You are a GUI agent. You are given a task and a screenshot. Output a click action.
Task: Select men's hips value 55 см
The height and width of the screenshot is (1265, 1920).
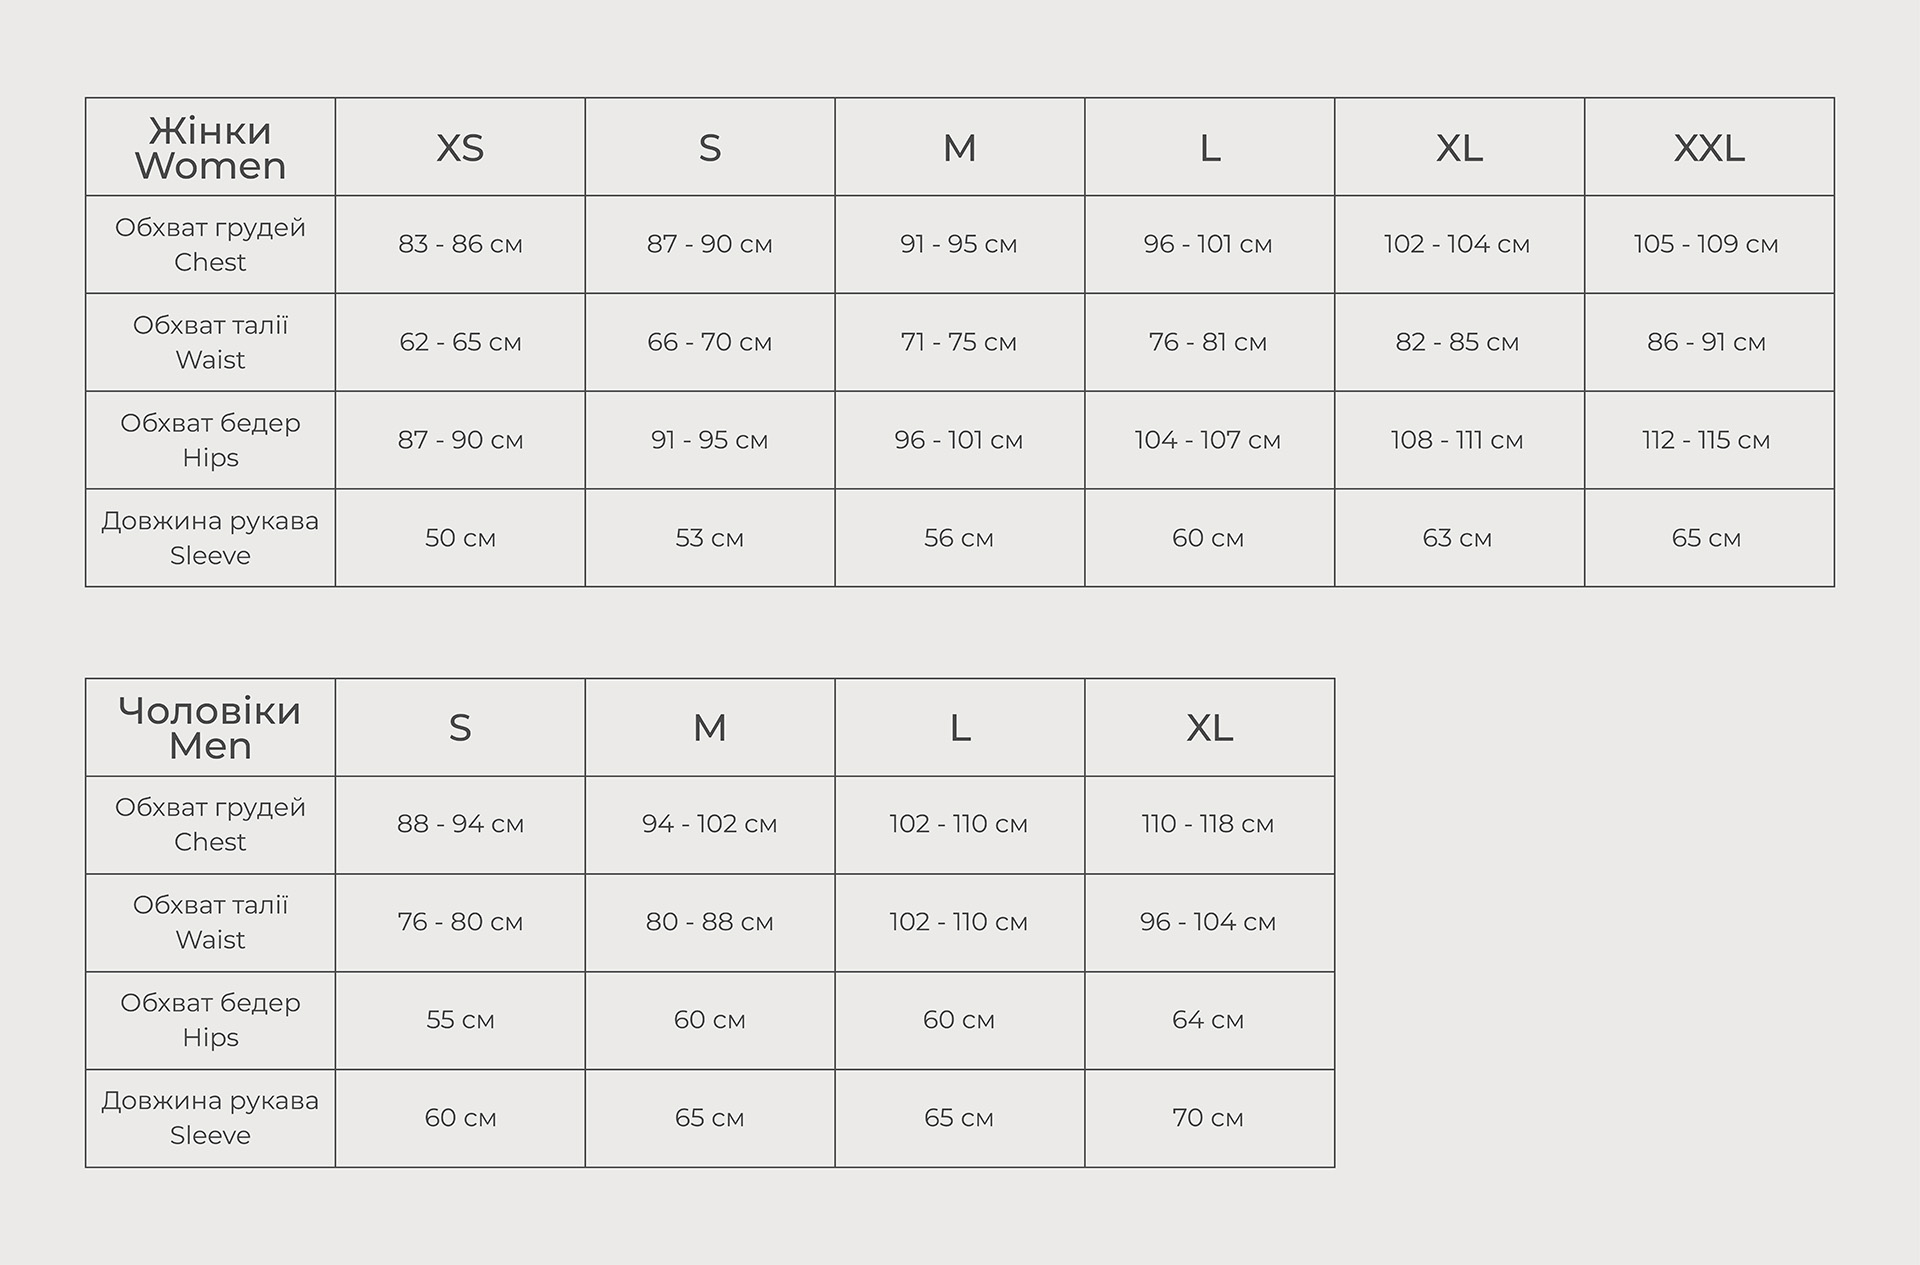pos(460,1020)
